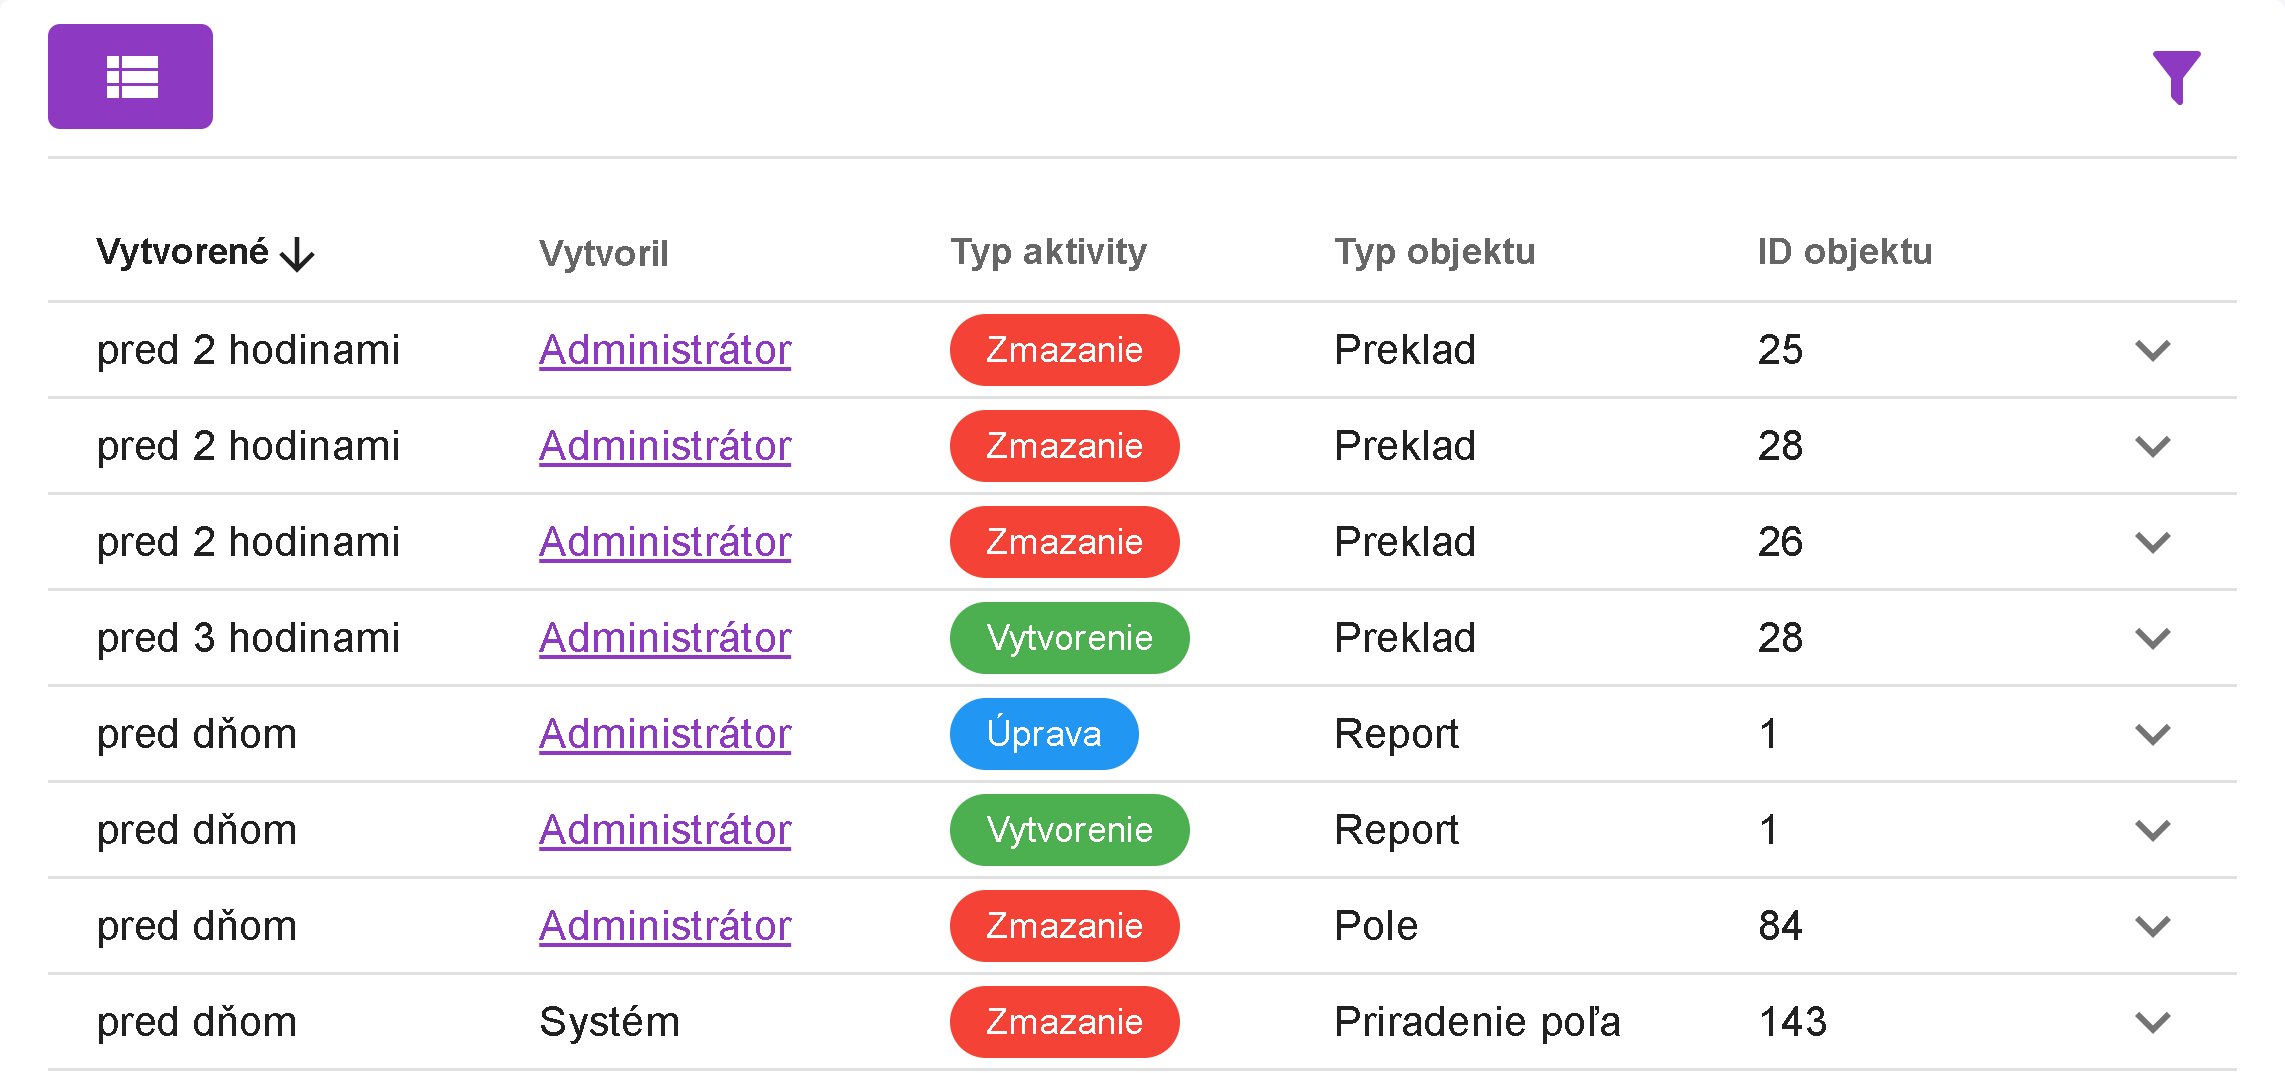The width and height of the screenshot is (2285, 1073).
Task: Click the Zmazanie badge for Priradenie poľa
Action: [x=1064, y=1022]
